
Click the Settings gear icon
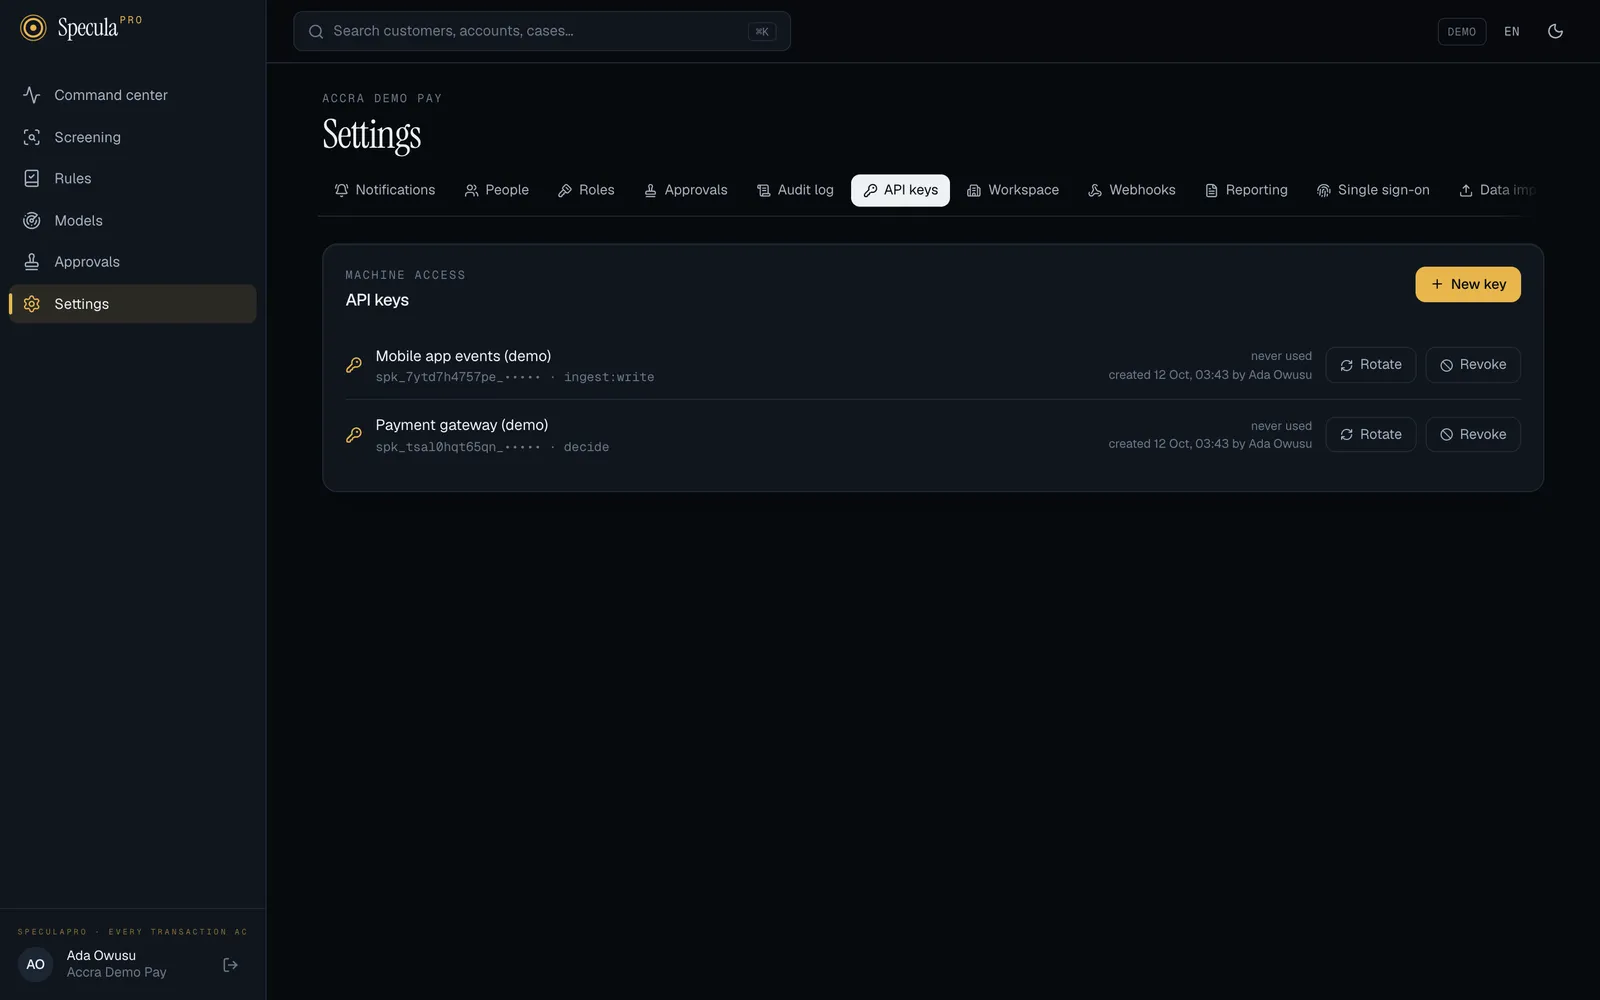[32, 304]
